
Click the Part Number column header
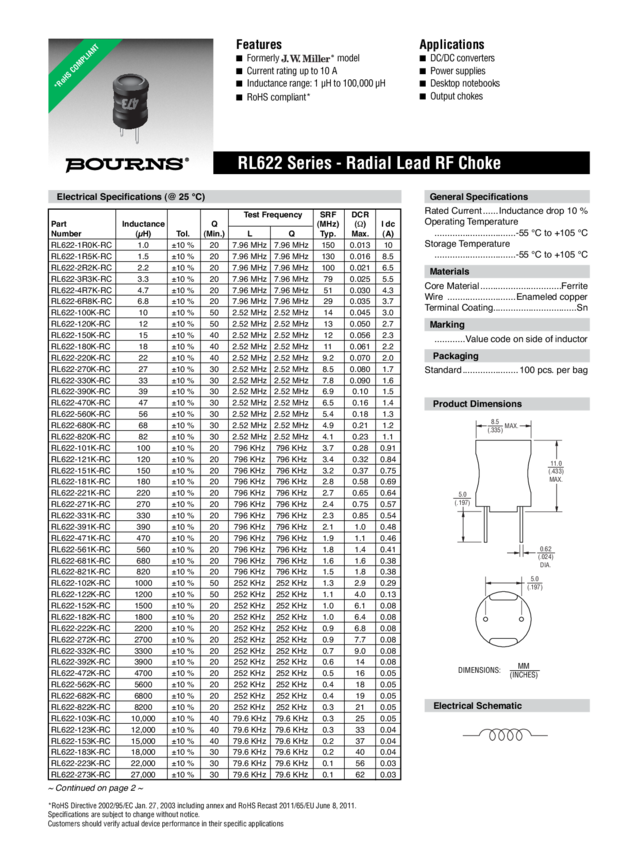point(66,229)
